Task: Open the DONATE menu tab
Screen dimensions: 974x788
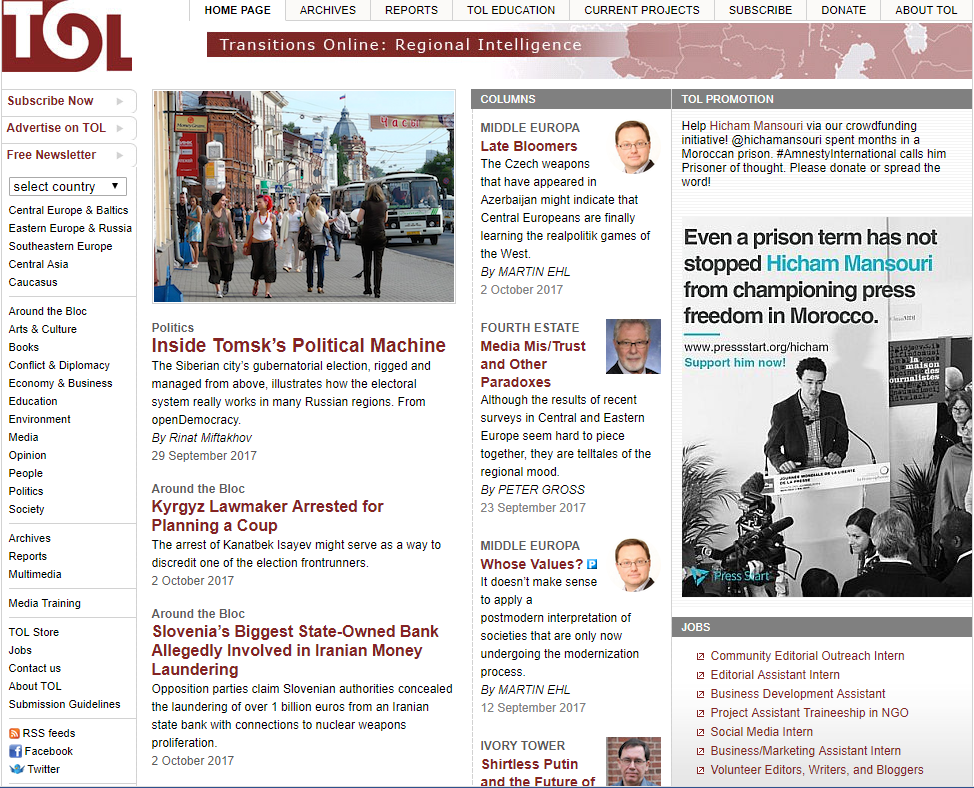Action: 844,11
